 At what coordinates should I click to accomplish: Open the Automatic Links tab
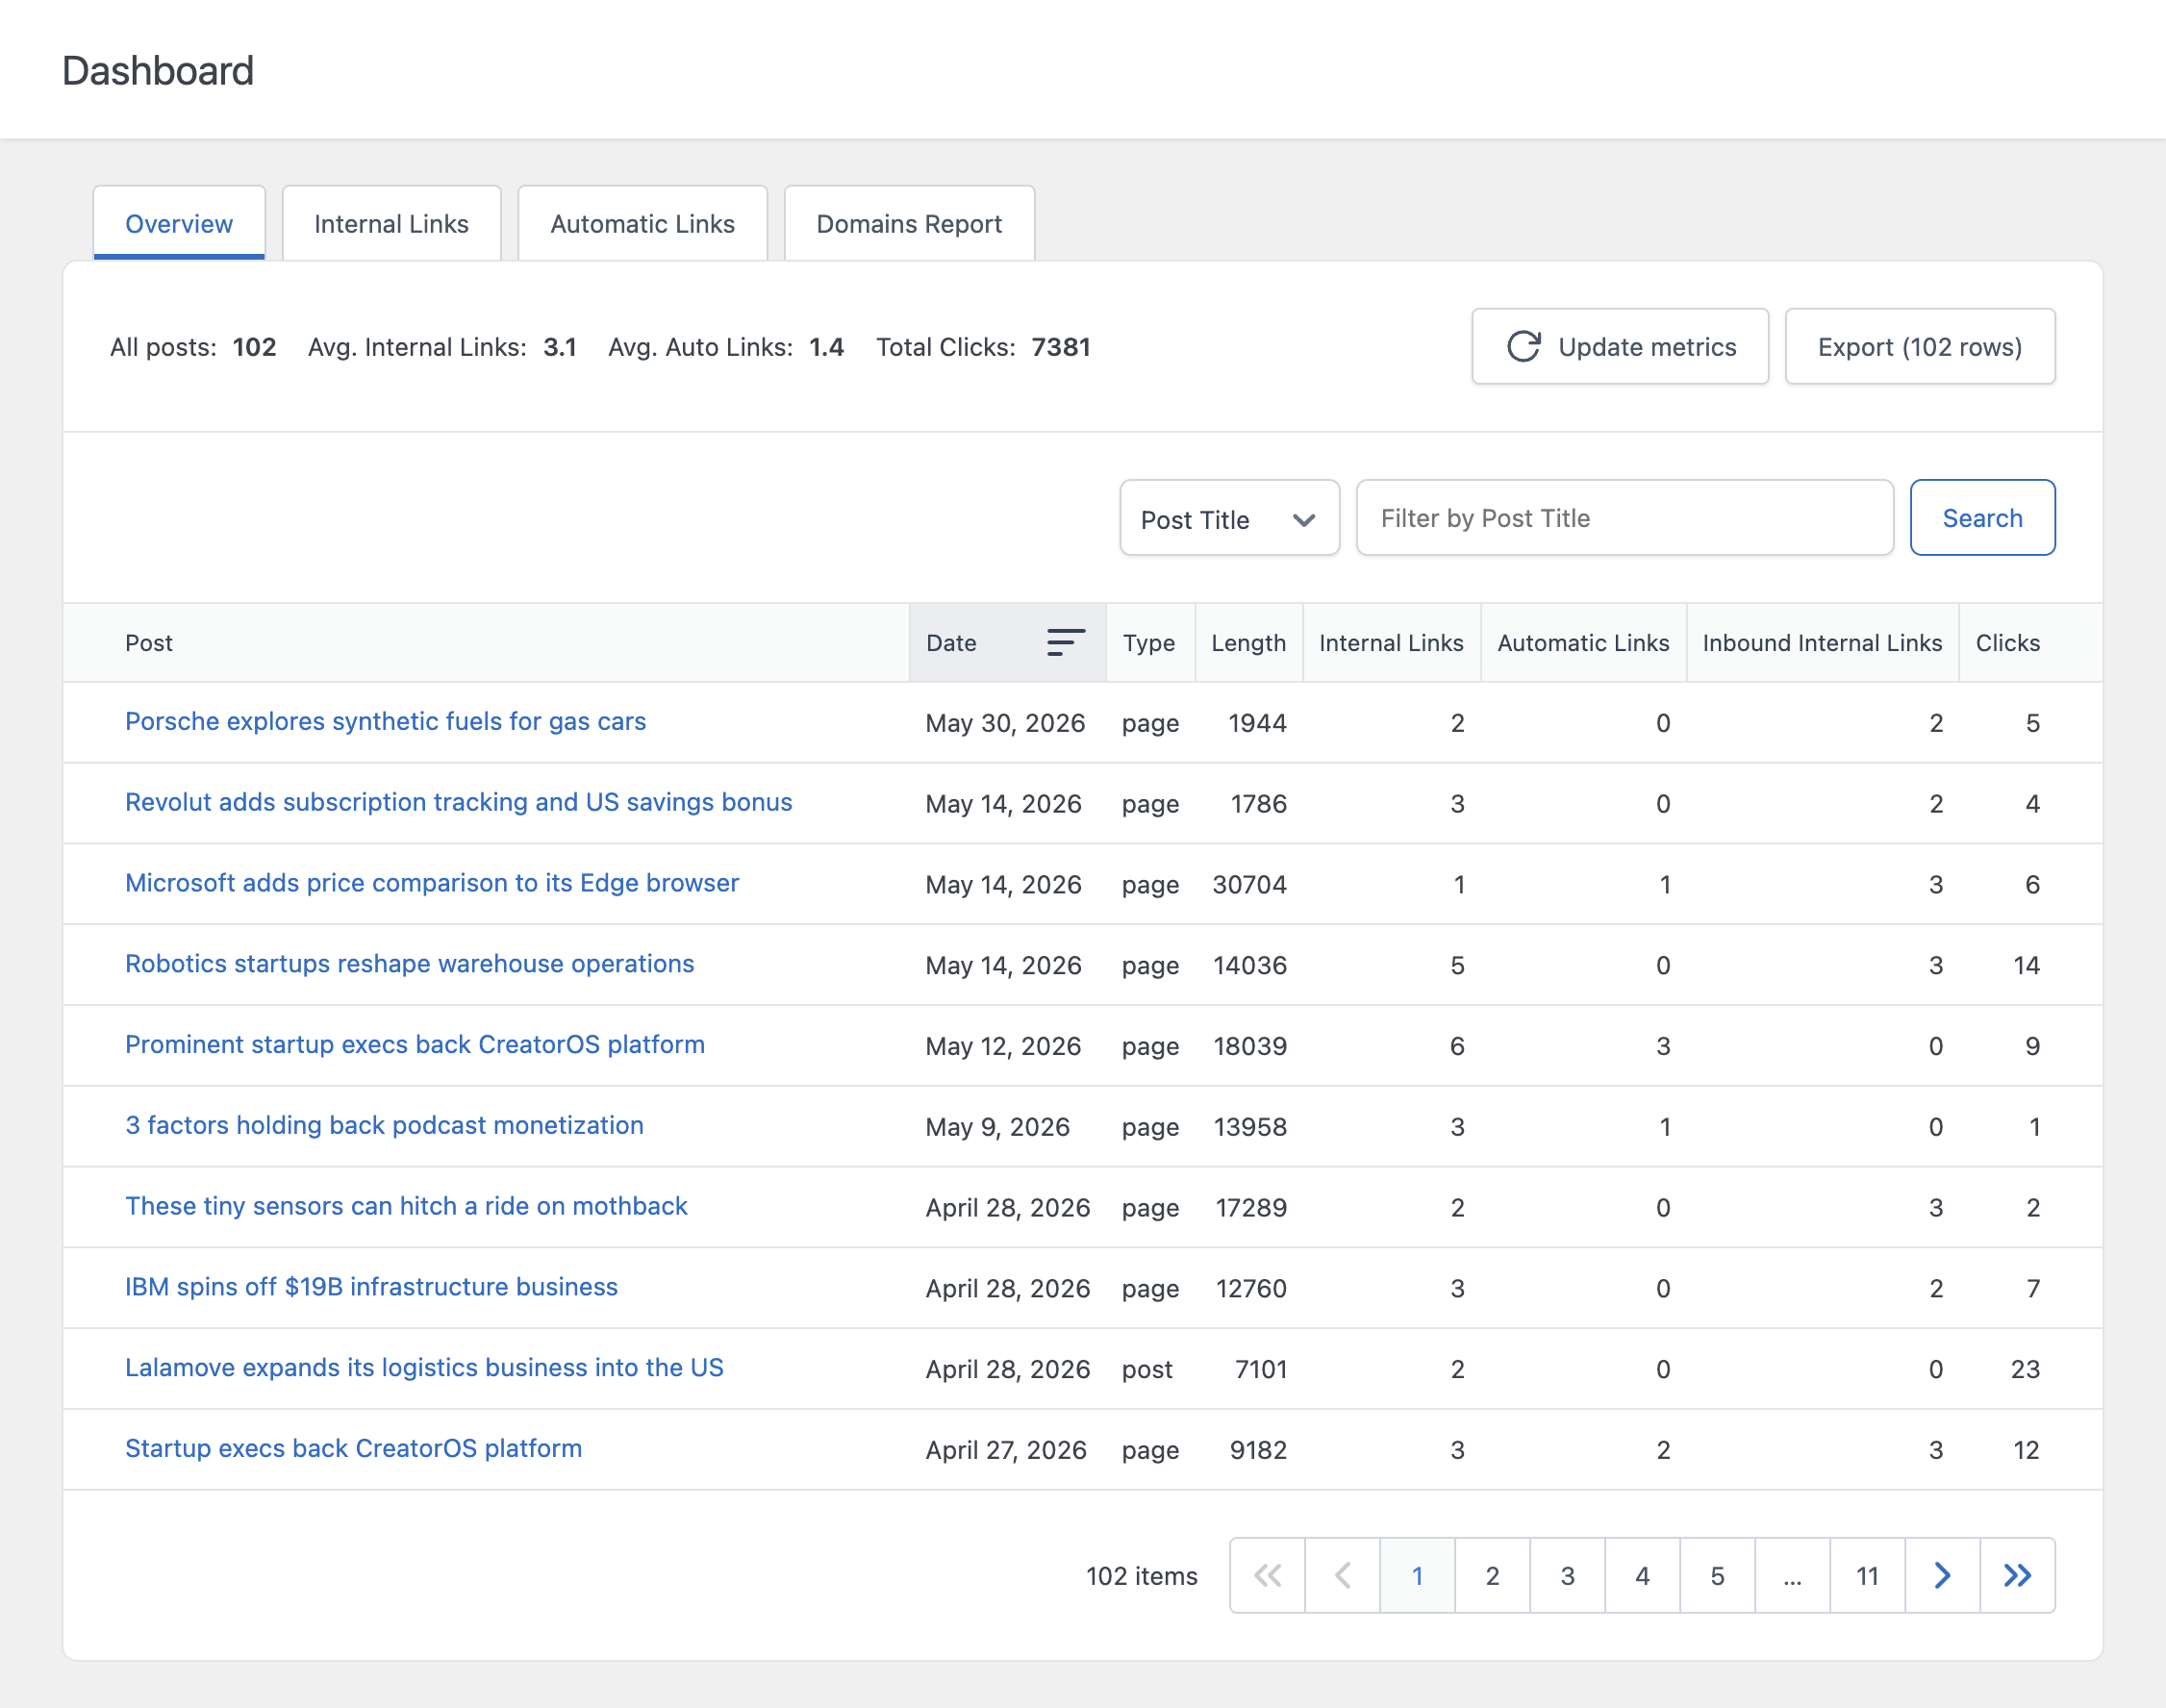[x=642, y=223]
